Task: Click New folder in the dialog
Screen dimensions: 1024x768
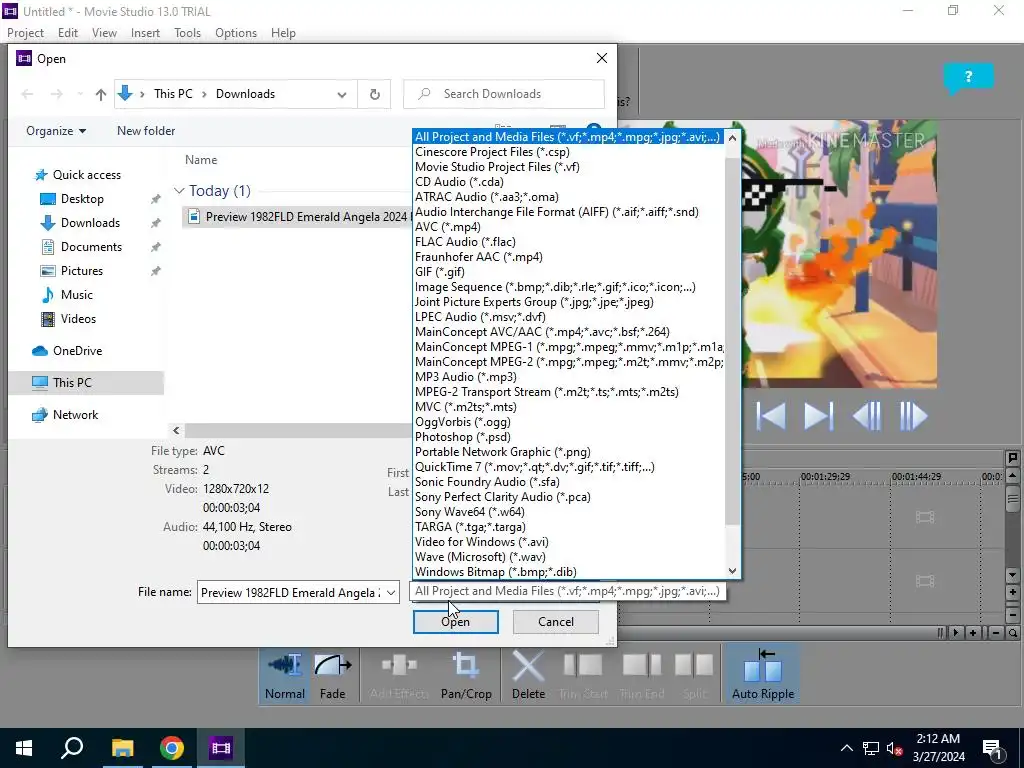Action: pyautogui.click(x=146, y=131)
